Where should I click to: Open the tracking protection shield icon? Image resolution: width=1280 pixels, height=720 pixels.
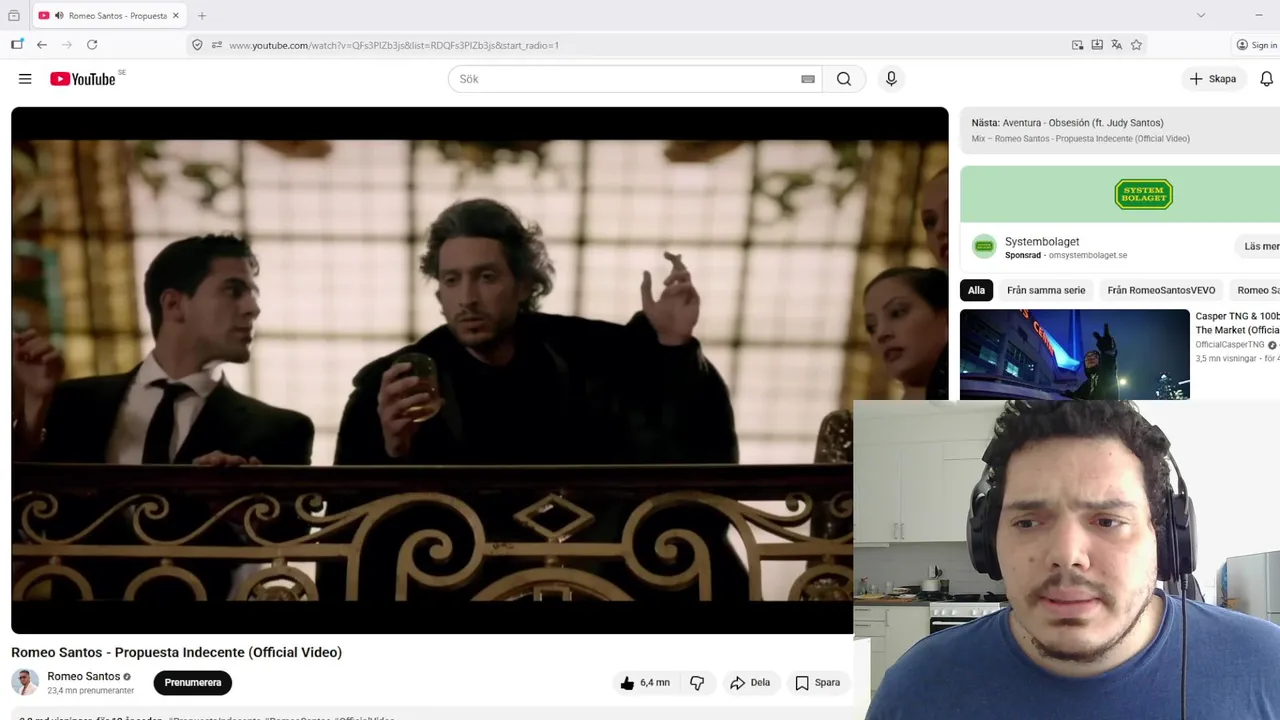(x=197, y=45)
